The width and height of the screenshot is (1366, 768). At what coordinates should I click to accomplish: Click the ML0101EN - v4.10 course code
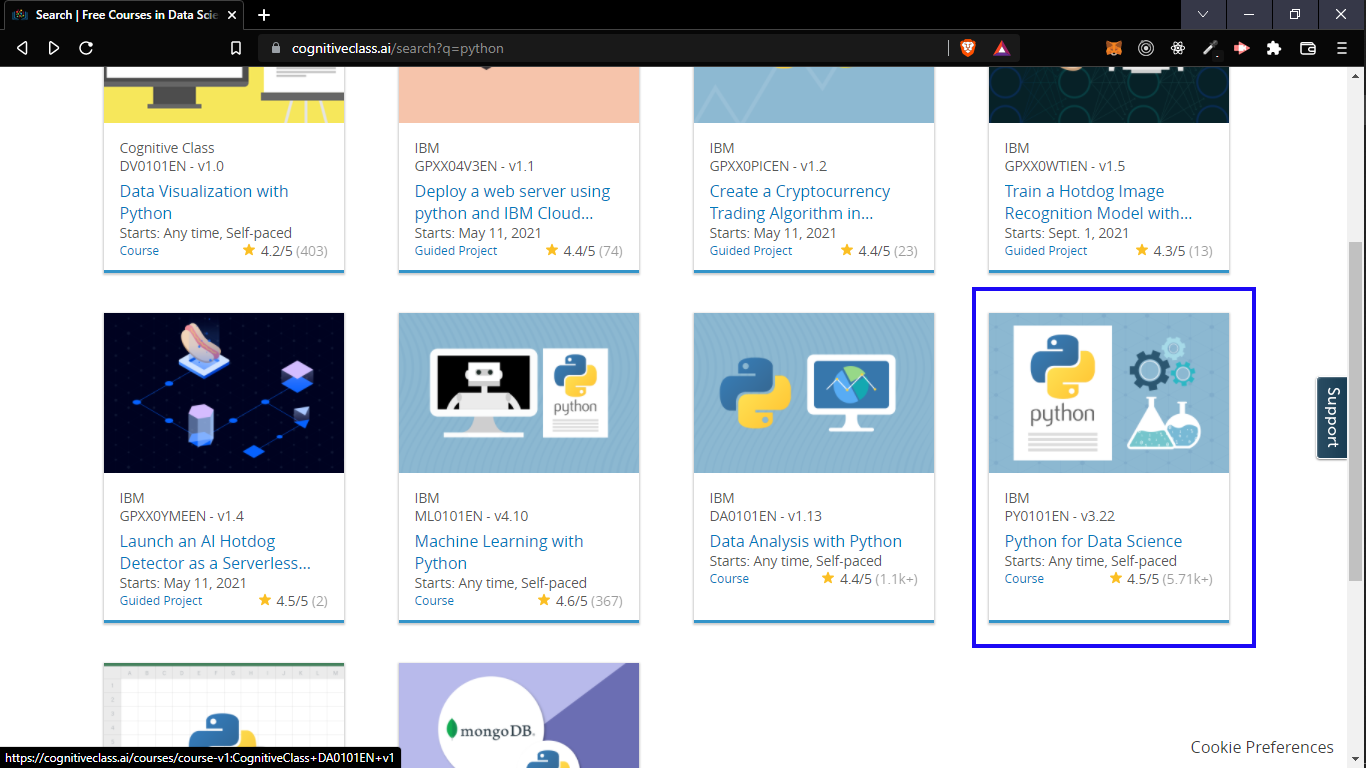pyautogui.click(x=472, y=516)
